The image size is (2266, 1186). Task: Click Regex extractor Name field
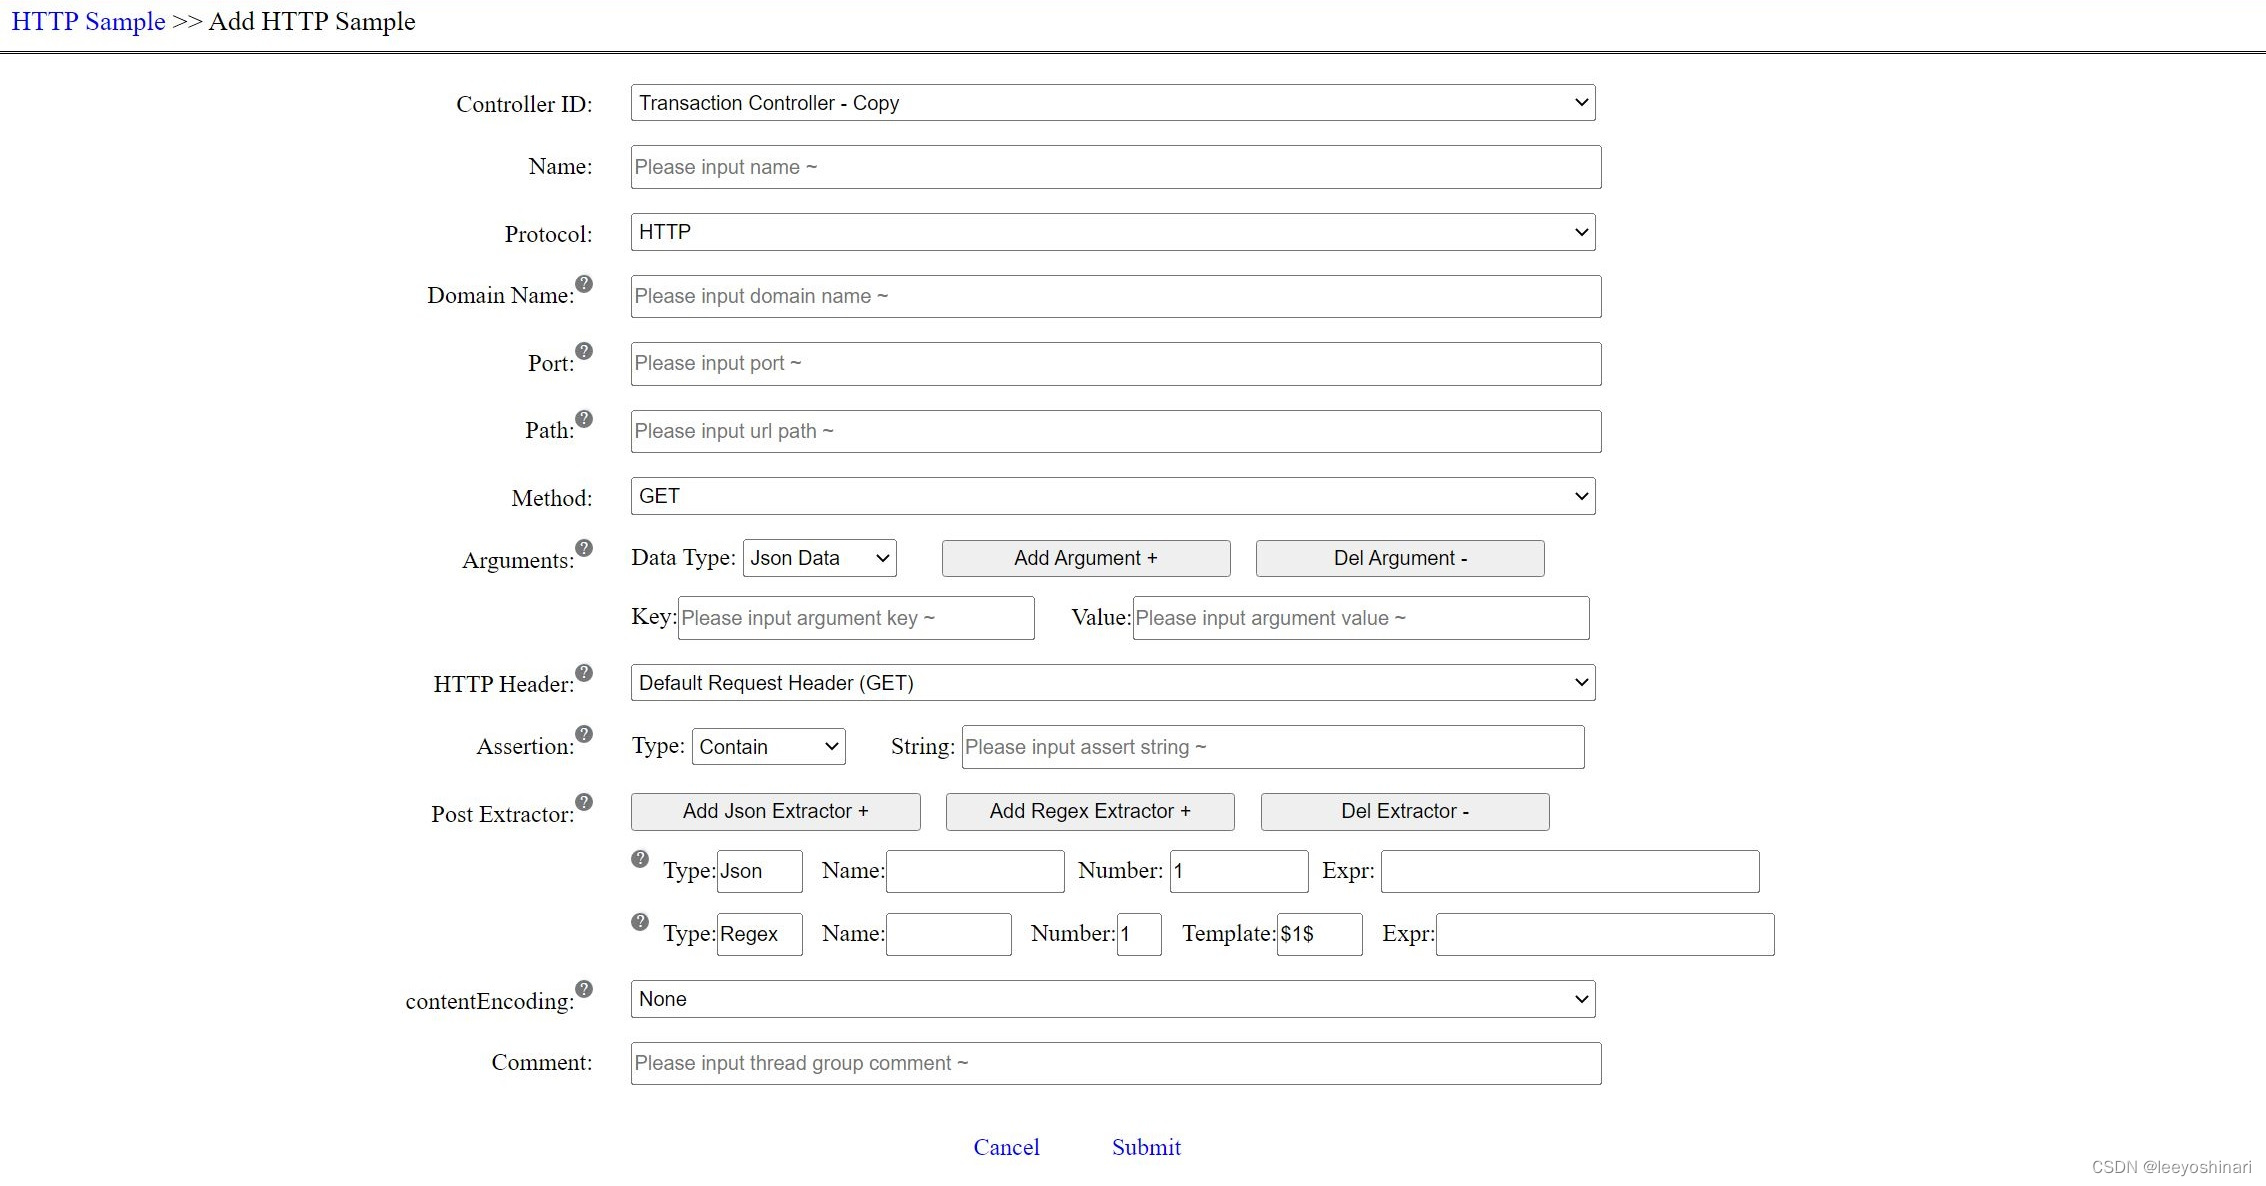[x=949, y=934]
